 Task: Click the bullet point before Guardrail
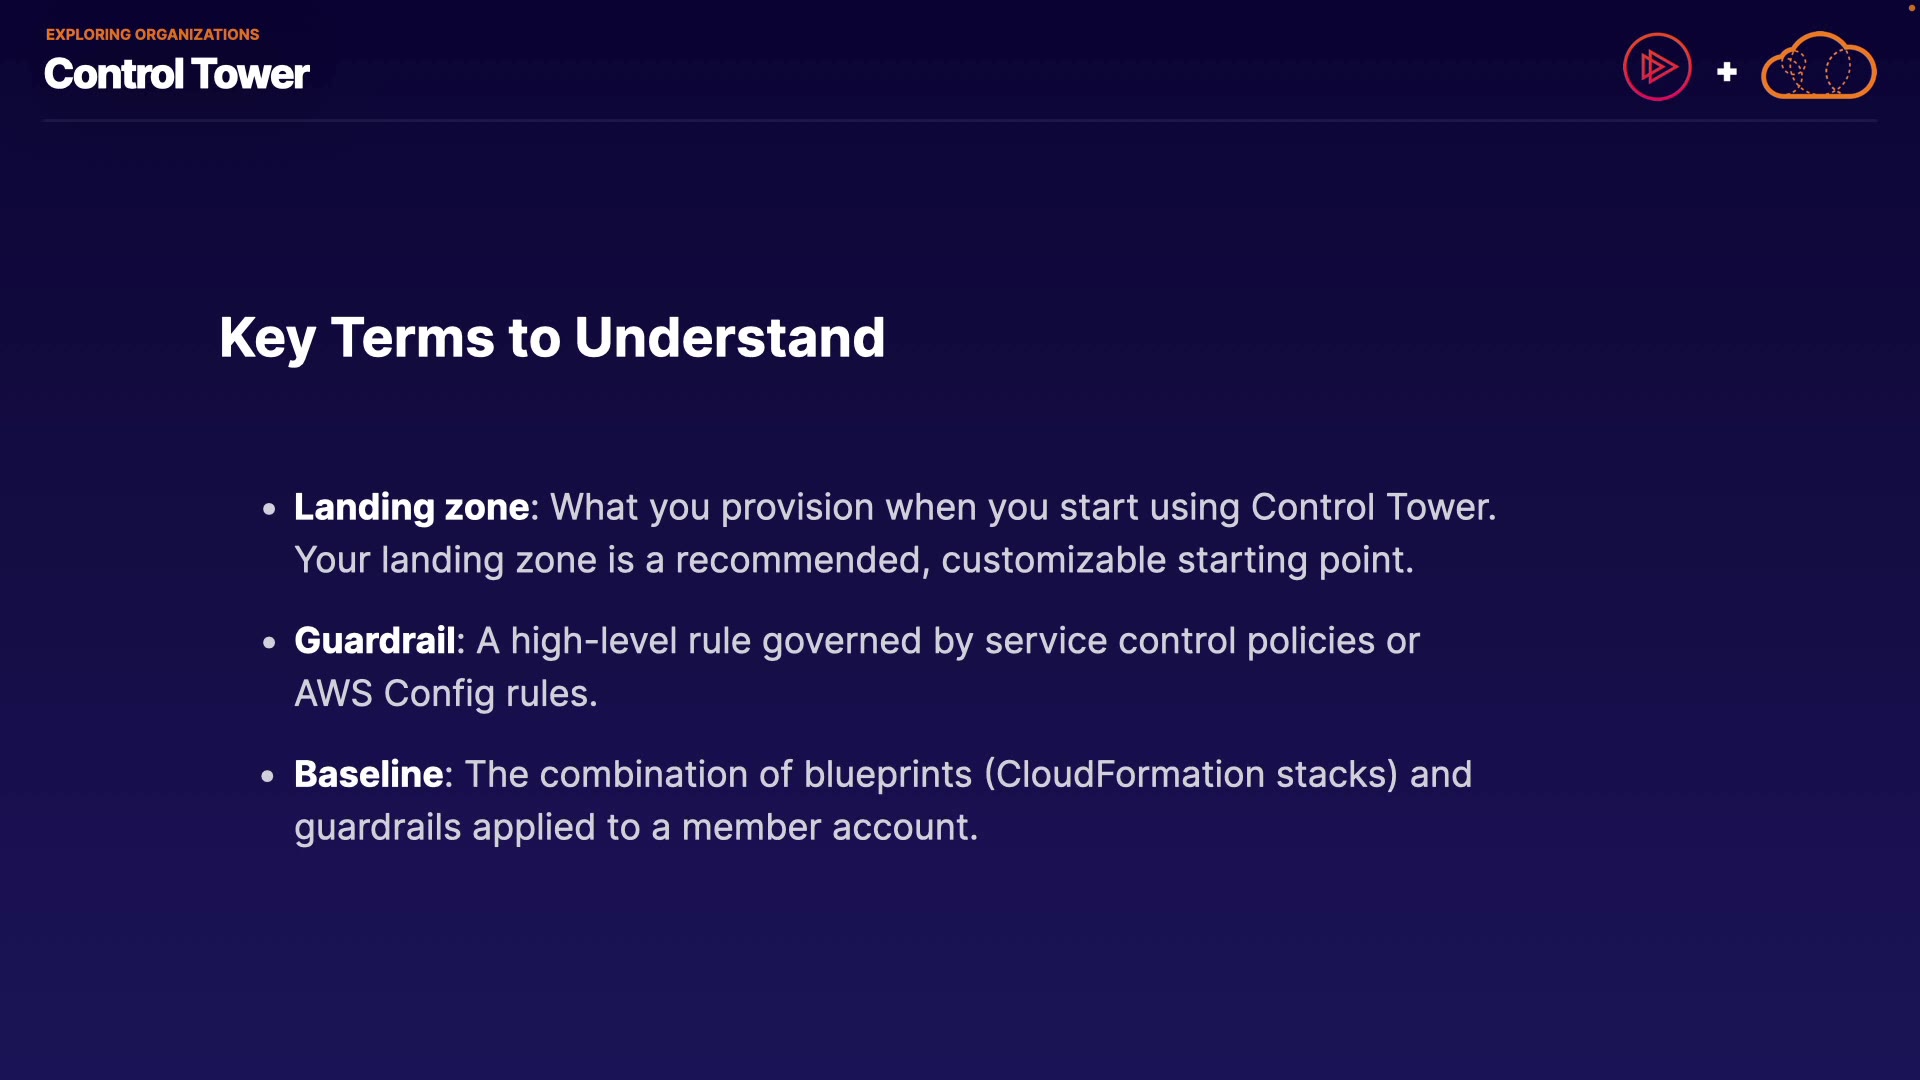coord(268,643)
